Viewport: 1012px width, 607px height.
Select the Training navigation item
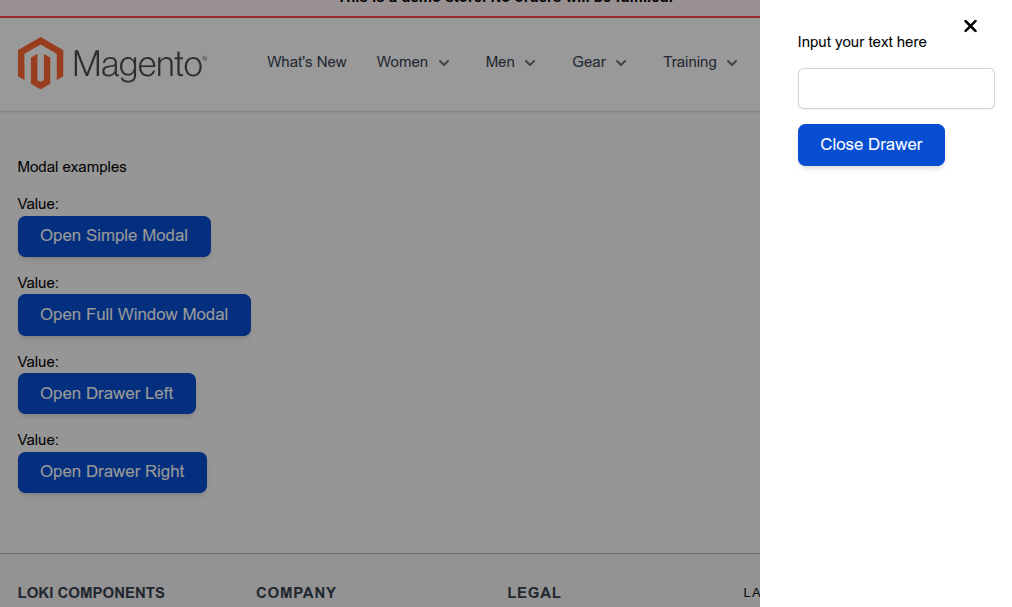pos(689,62)
